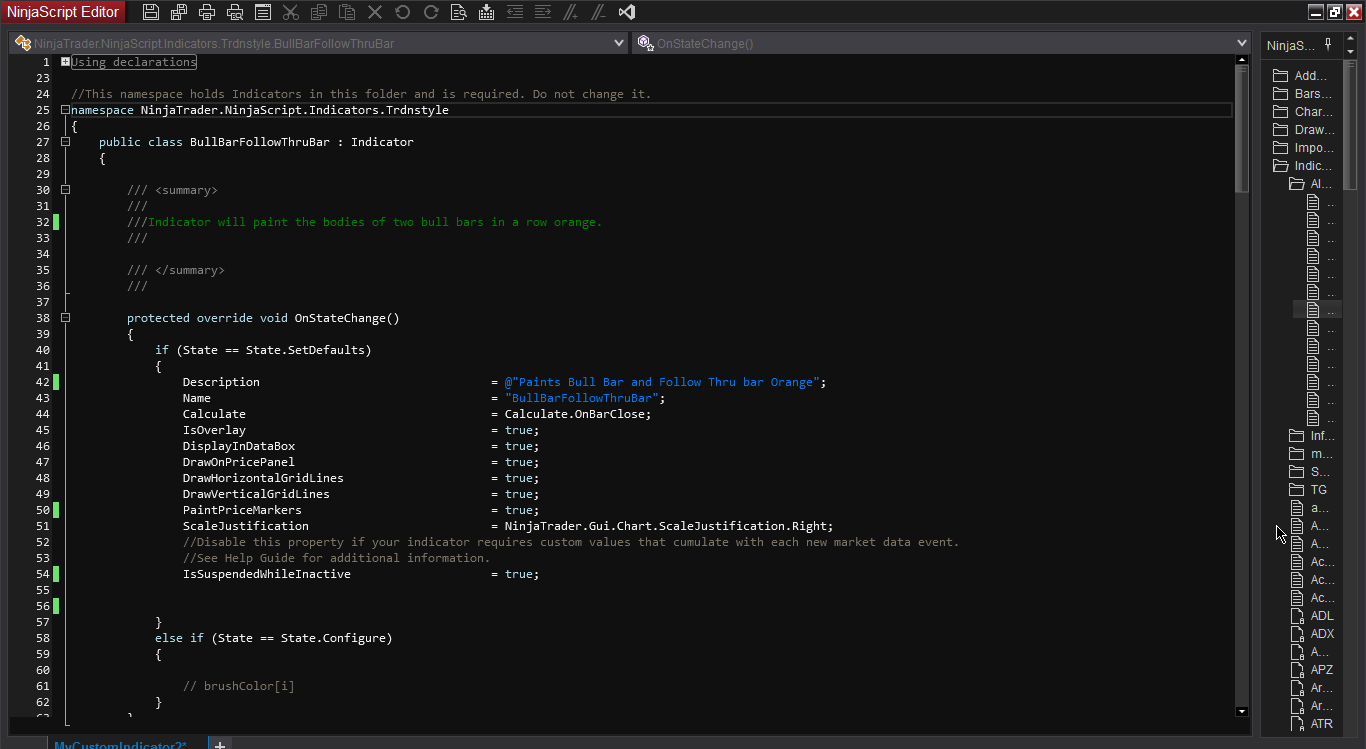
Task: Pin the NinjaScript Explorer panel
Action: 1328,44
